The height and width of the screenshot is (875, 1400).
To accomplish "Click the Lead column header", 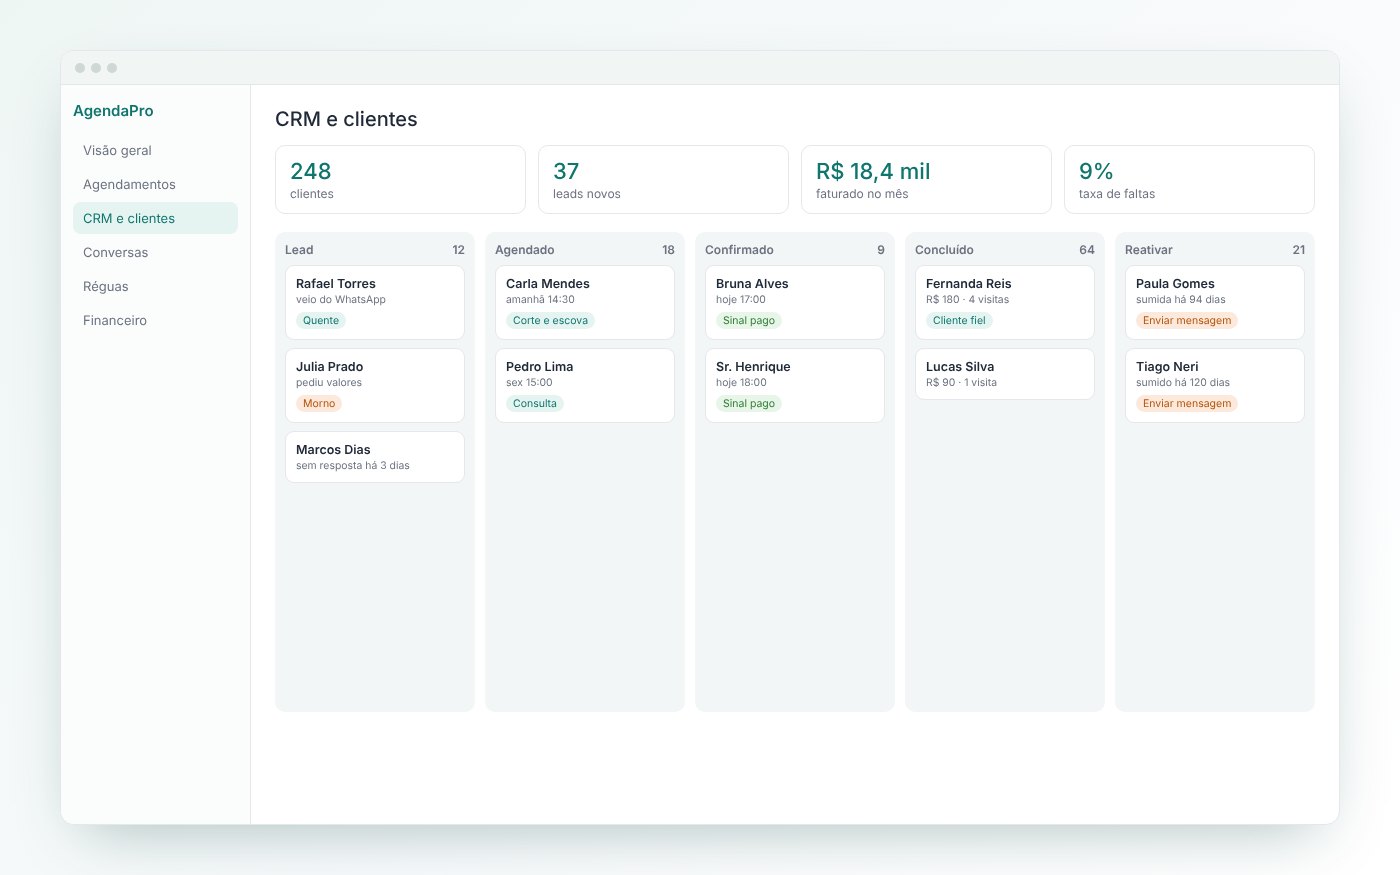I will [299, 250].
